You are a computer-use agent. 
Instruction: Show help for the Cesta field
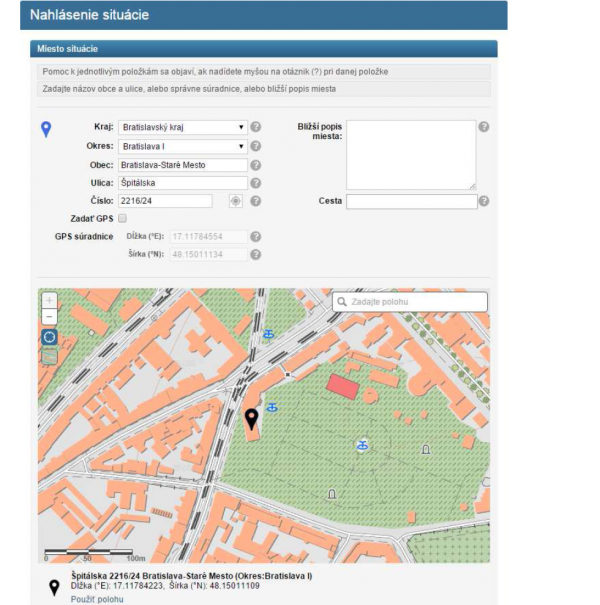pos(483,201)
